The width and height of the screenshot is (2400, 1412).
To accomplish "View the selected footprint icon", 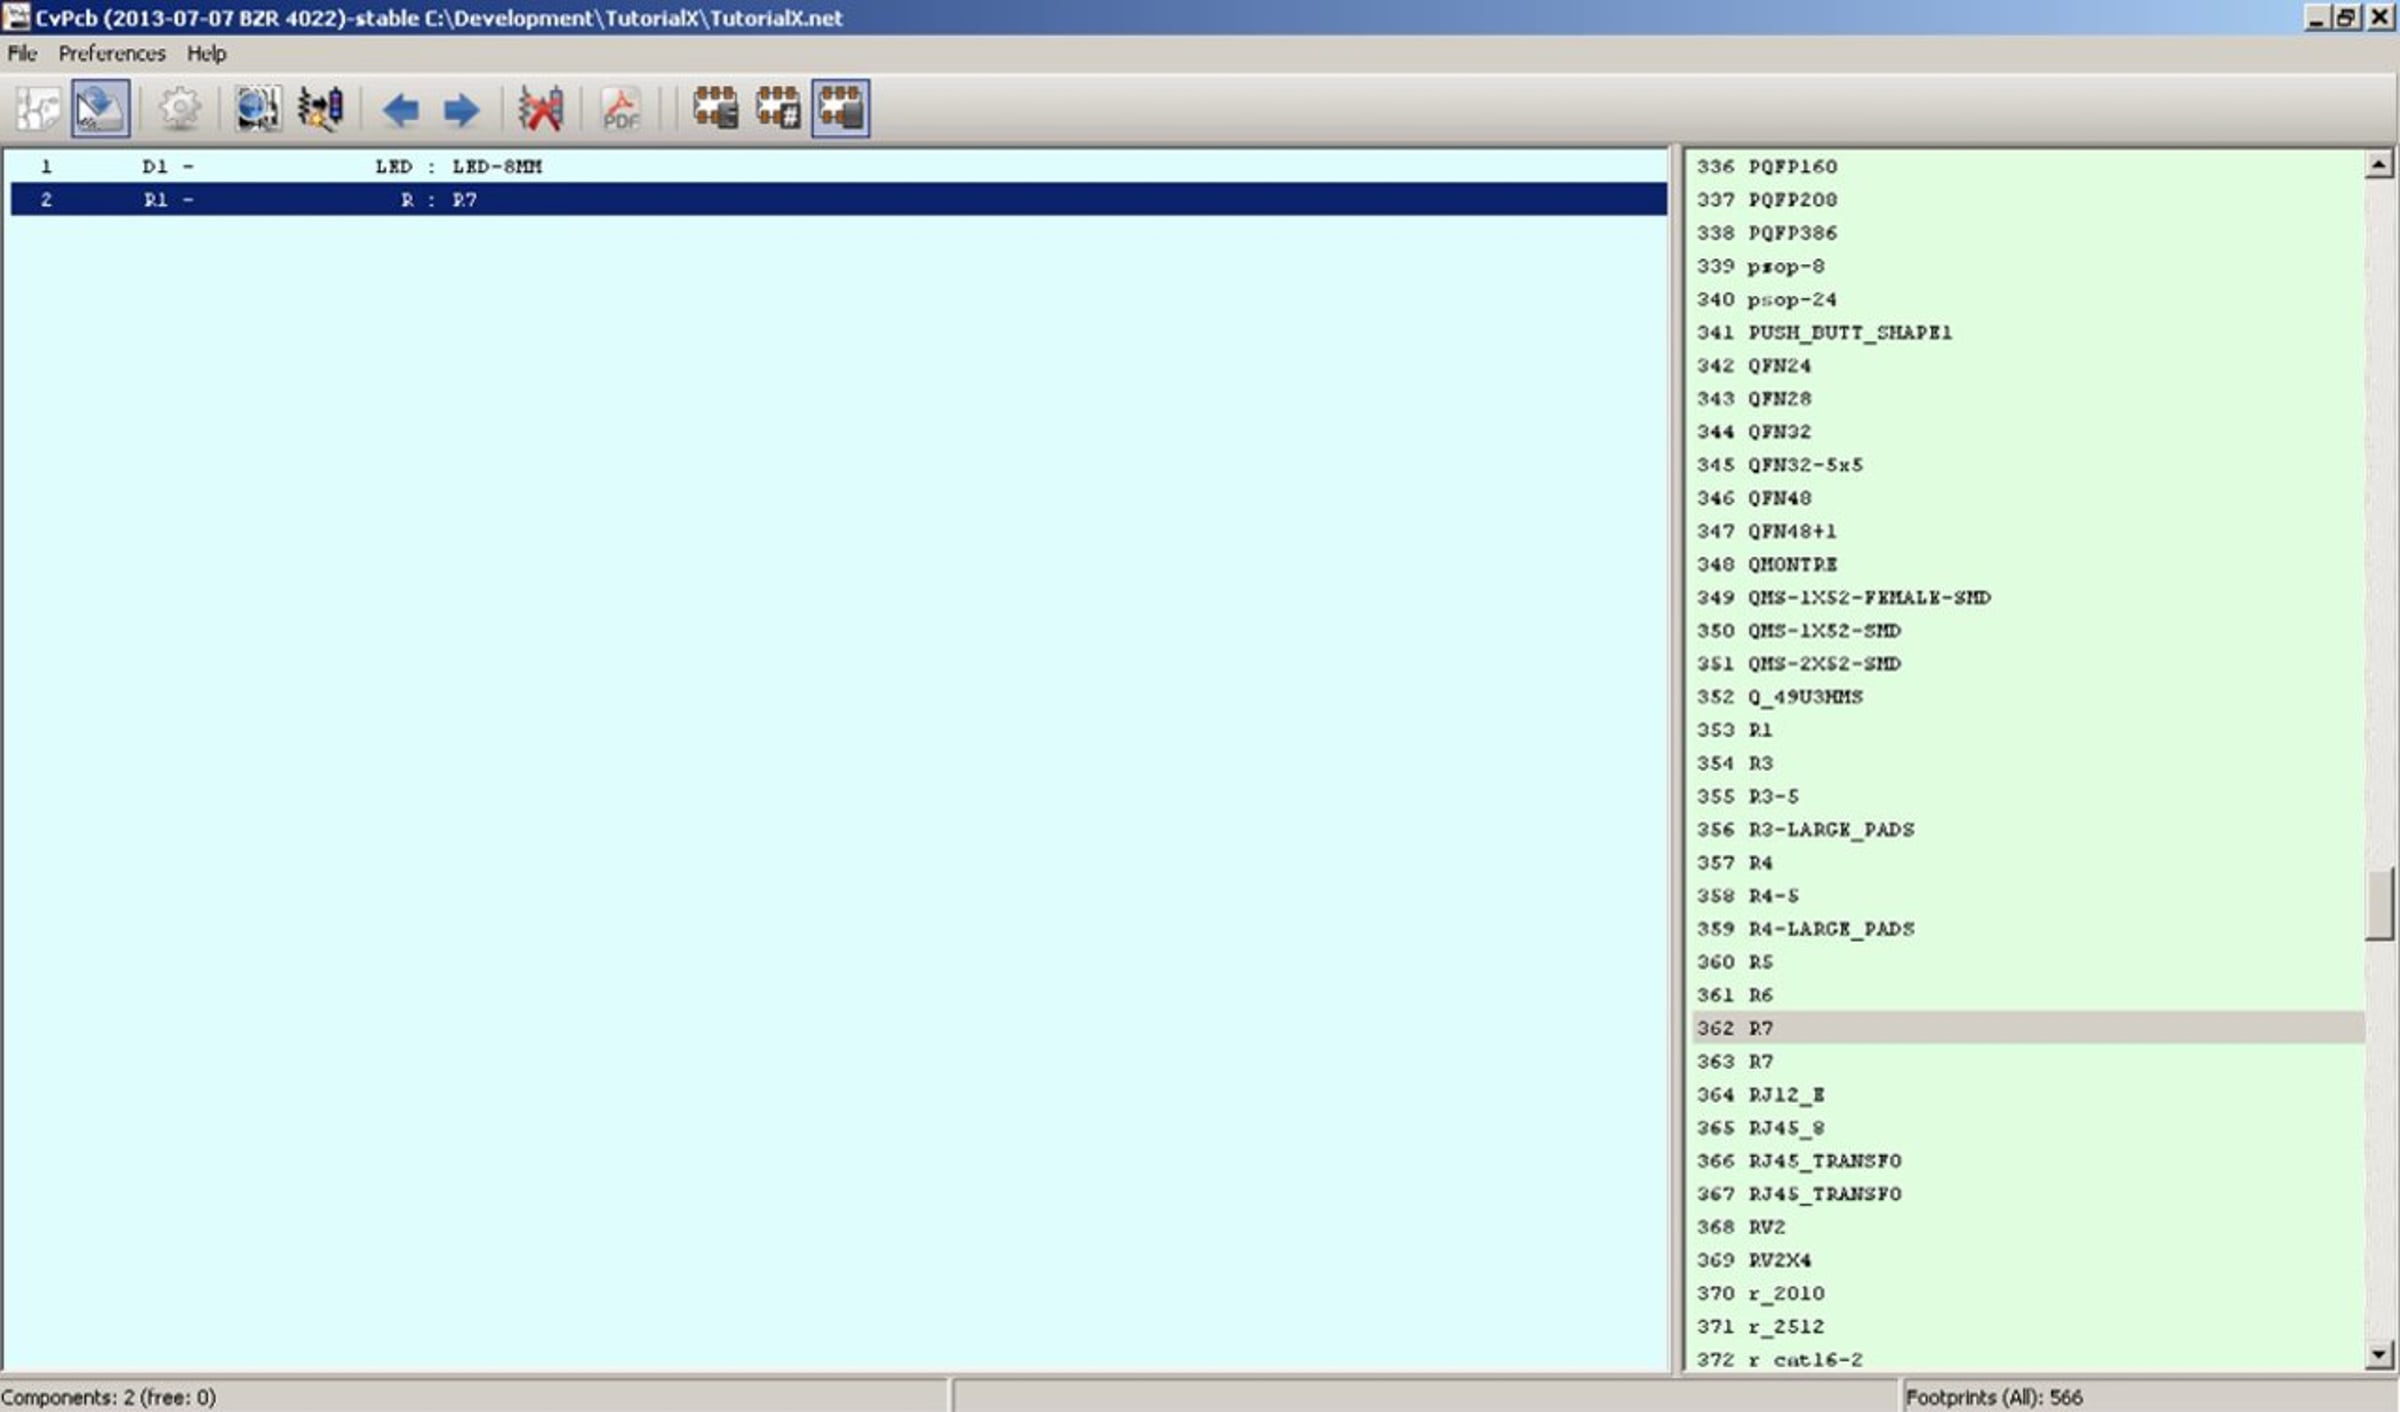I will (257, 108).
